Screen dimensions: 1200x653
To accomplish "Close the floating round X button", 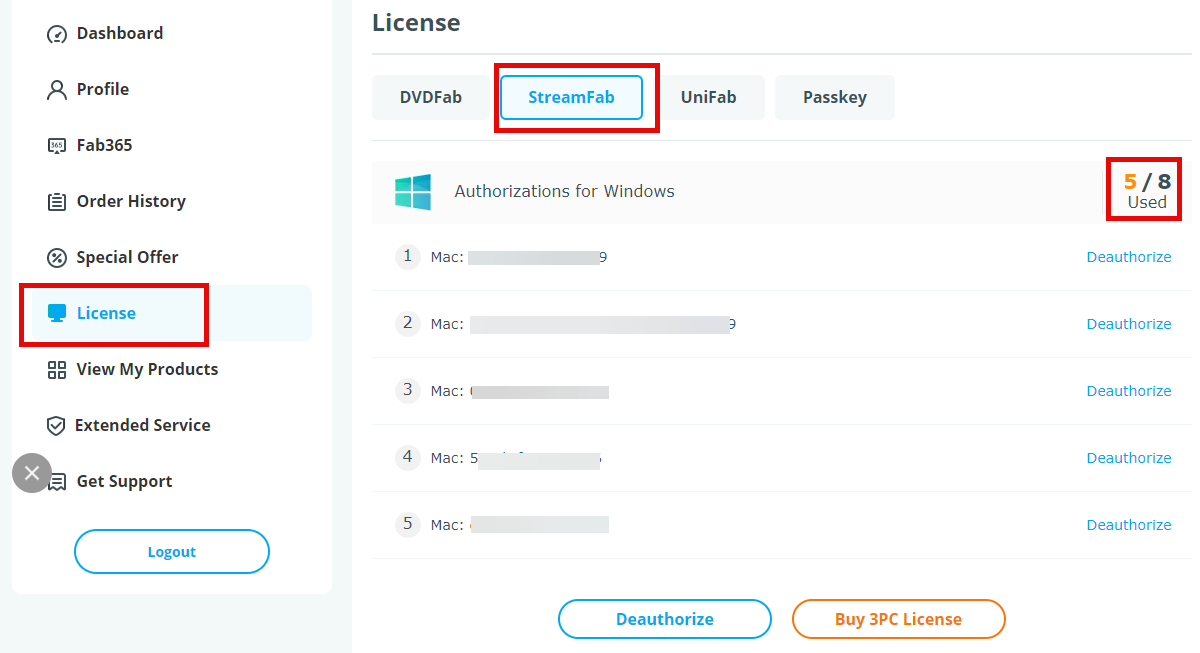I will 32,473.
